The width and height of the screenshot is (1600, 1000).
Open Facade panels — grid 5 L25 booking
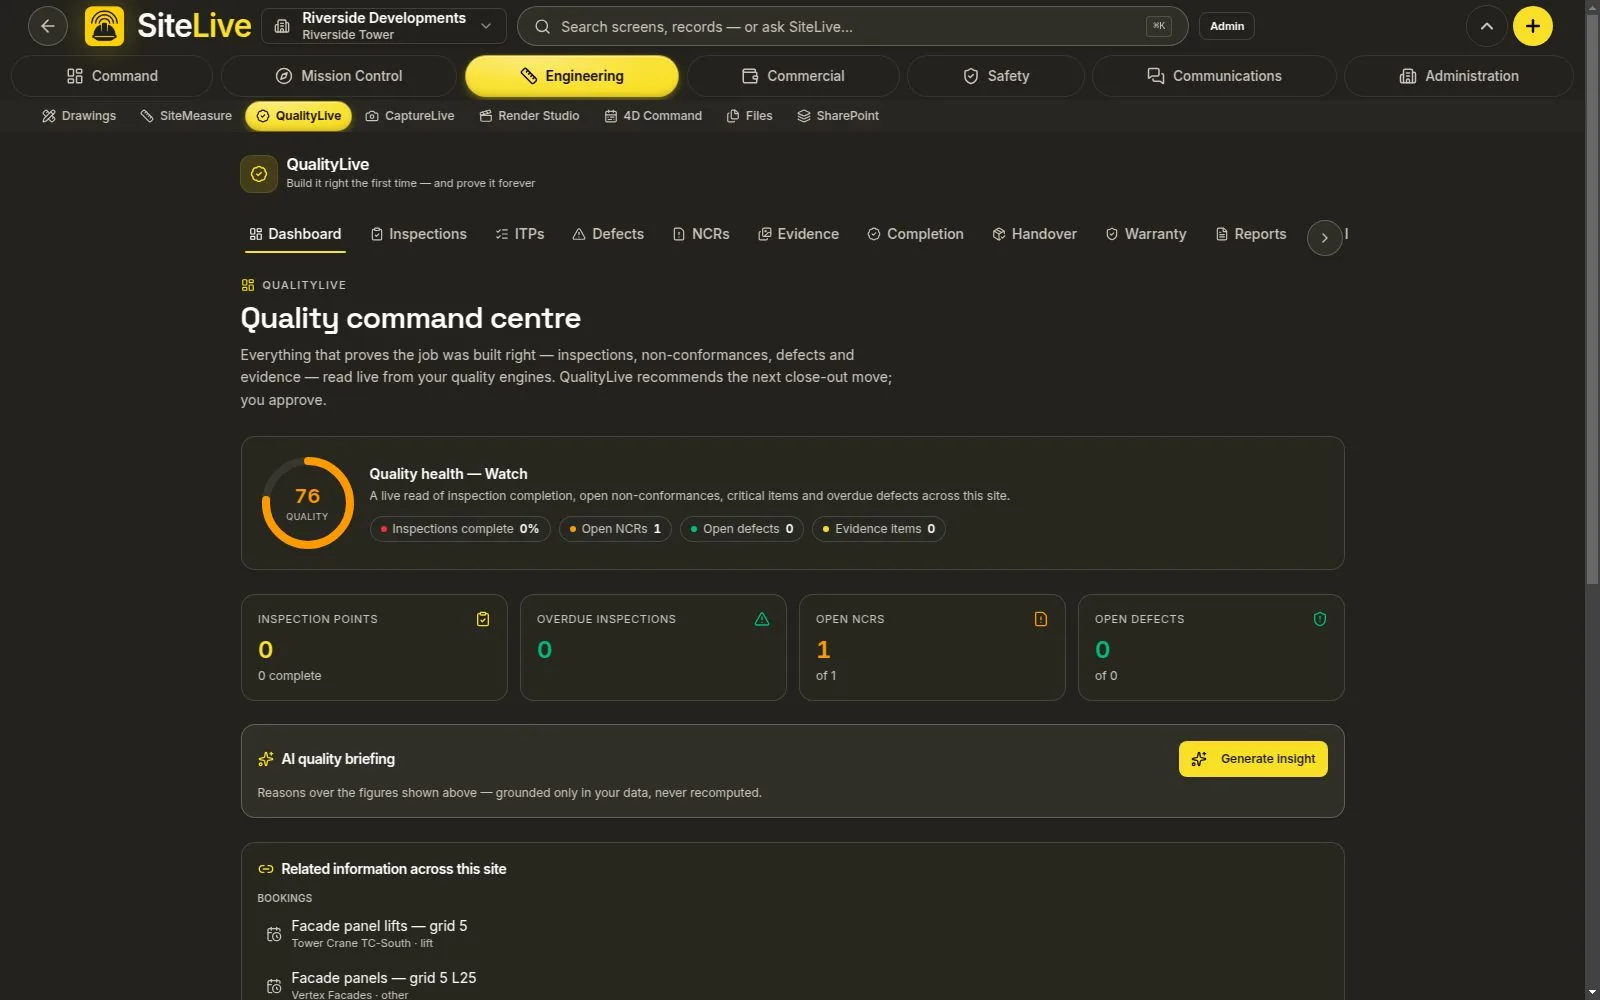pyautogui.click(x=792, y=985)
